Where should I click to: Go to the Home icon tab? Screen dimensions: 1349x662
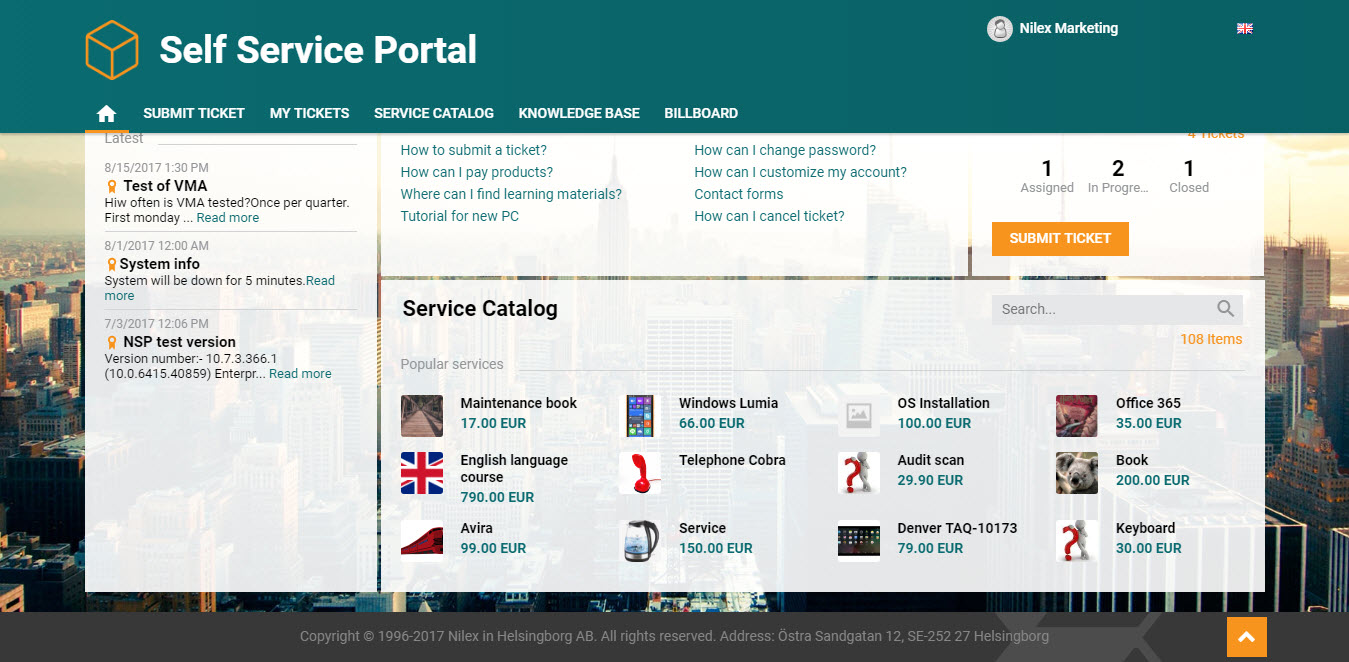pos(107,113)
